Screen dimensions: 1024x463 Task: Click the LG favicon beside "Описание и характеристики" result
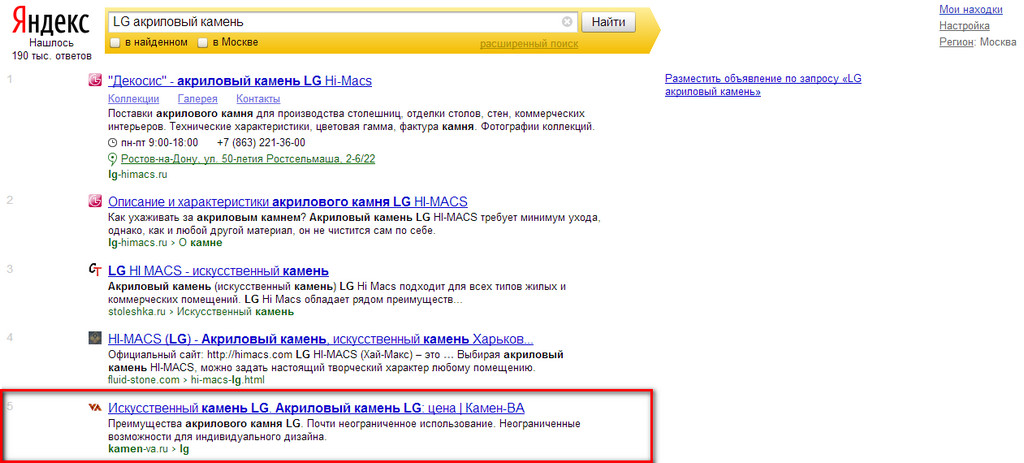pos(95,201)
